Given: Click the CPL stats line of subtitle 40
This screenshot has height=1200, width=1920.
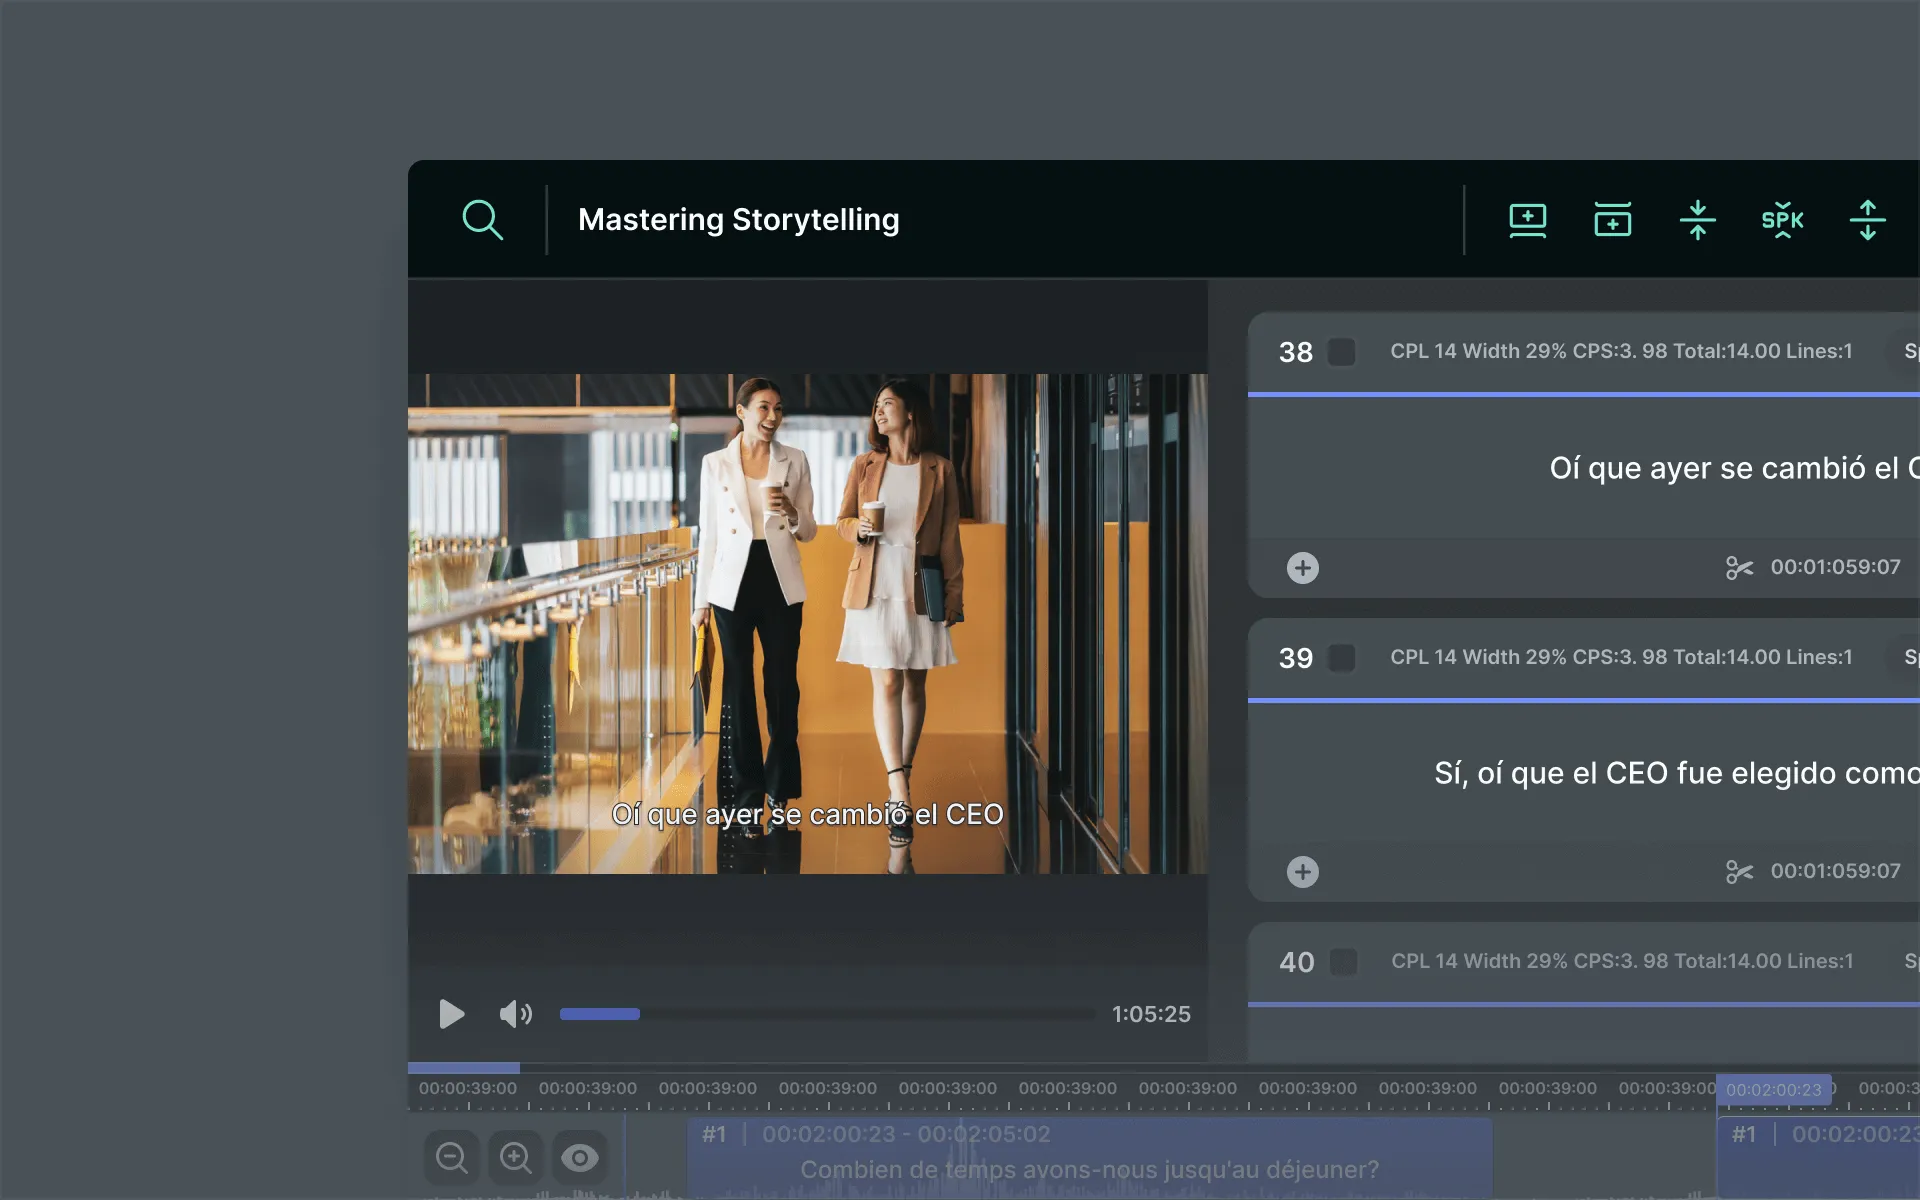Looking at the screenshot, I should [x=1622, y=961].
